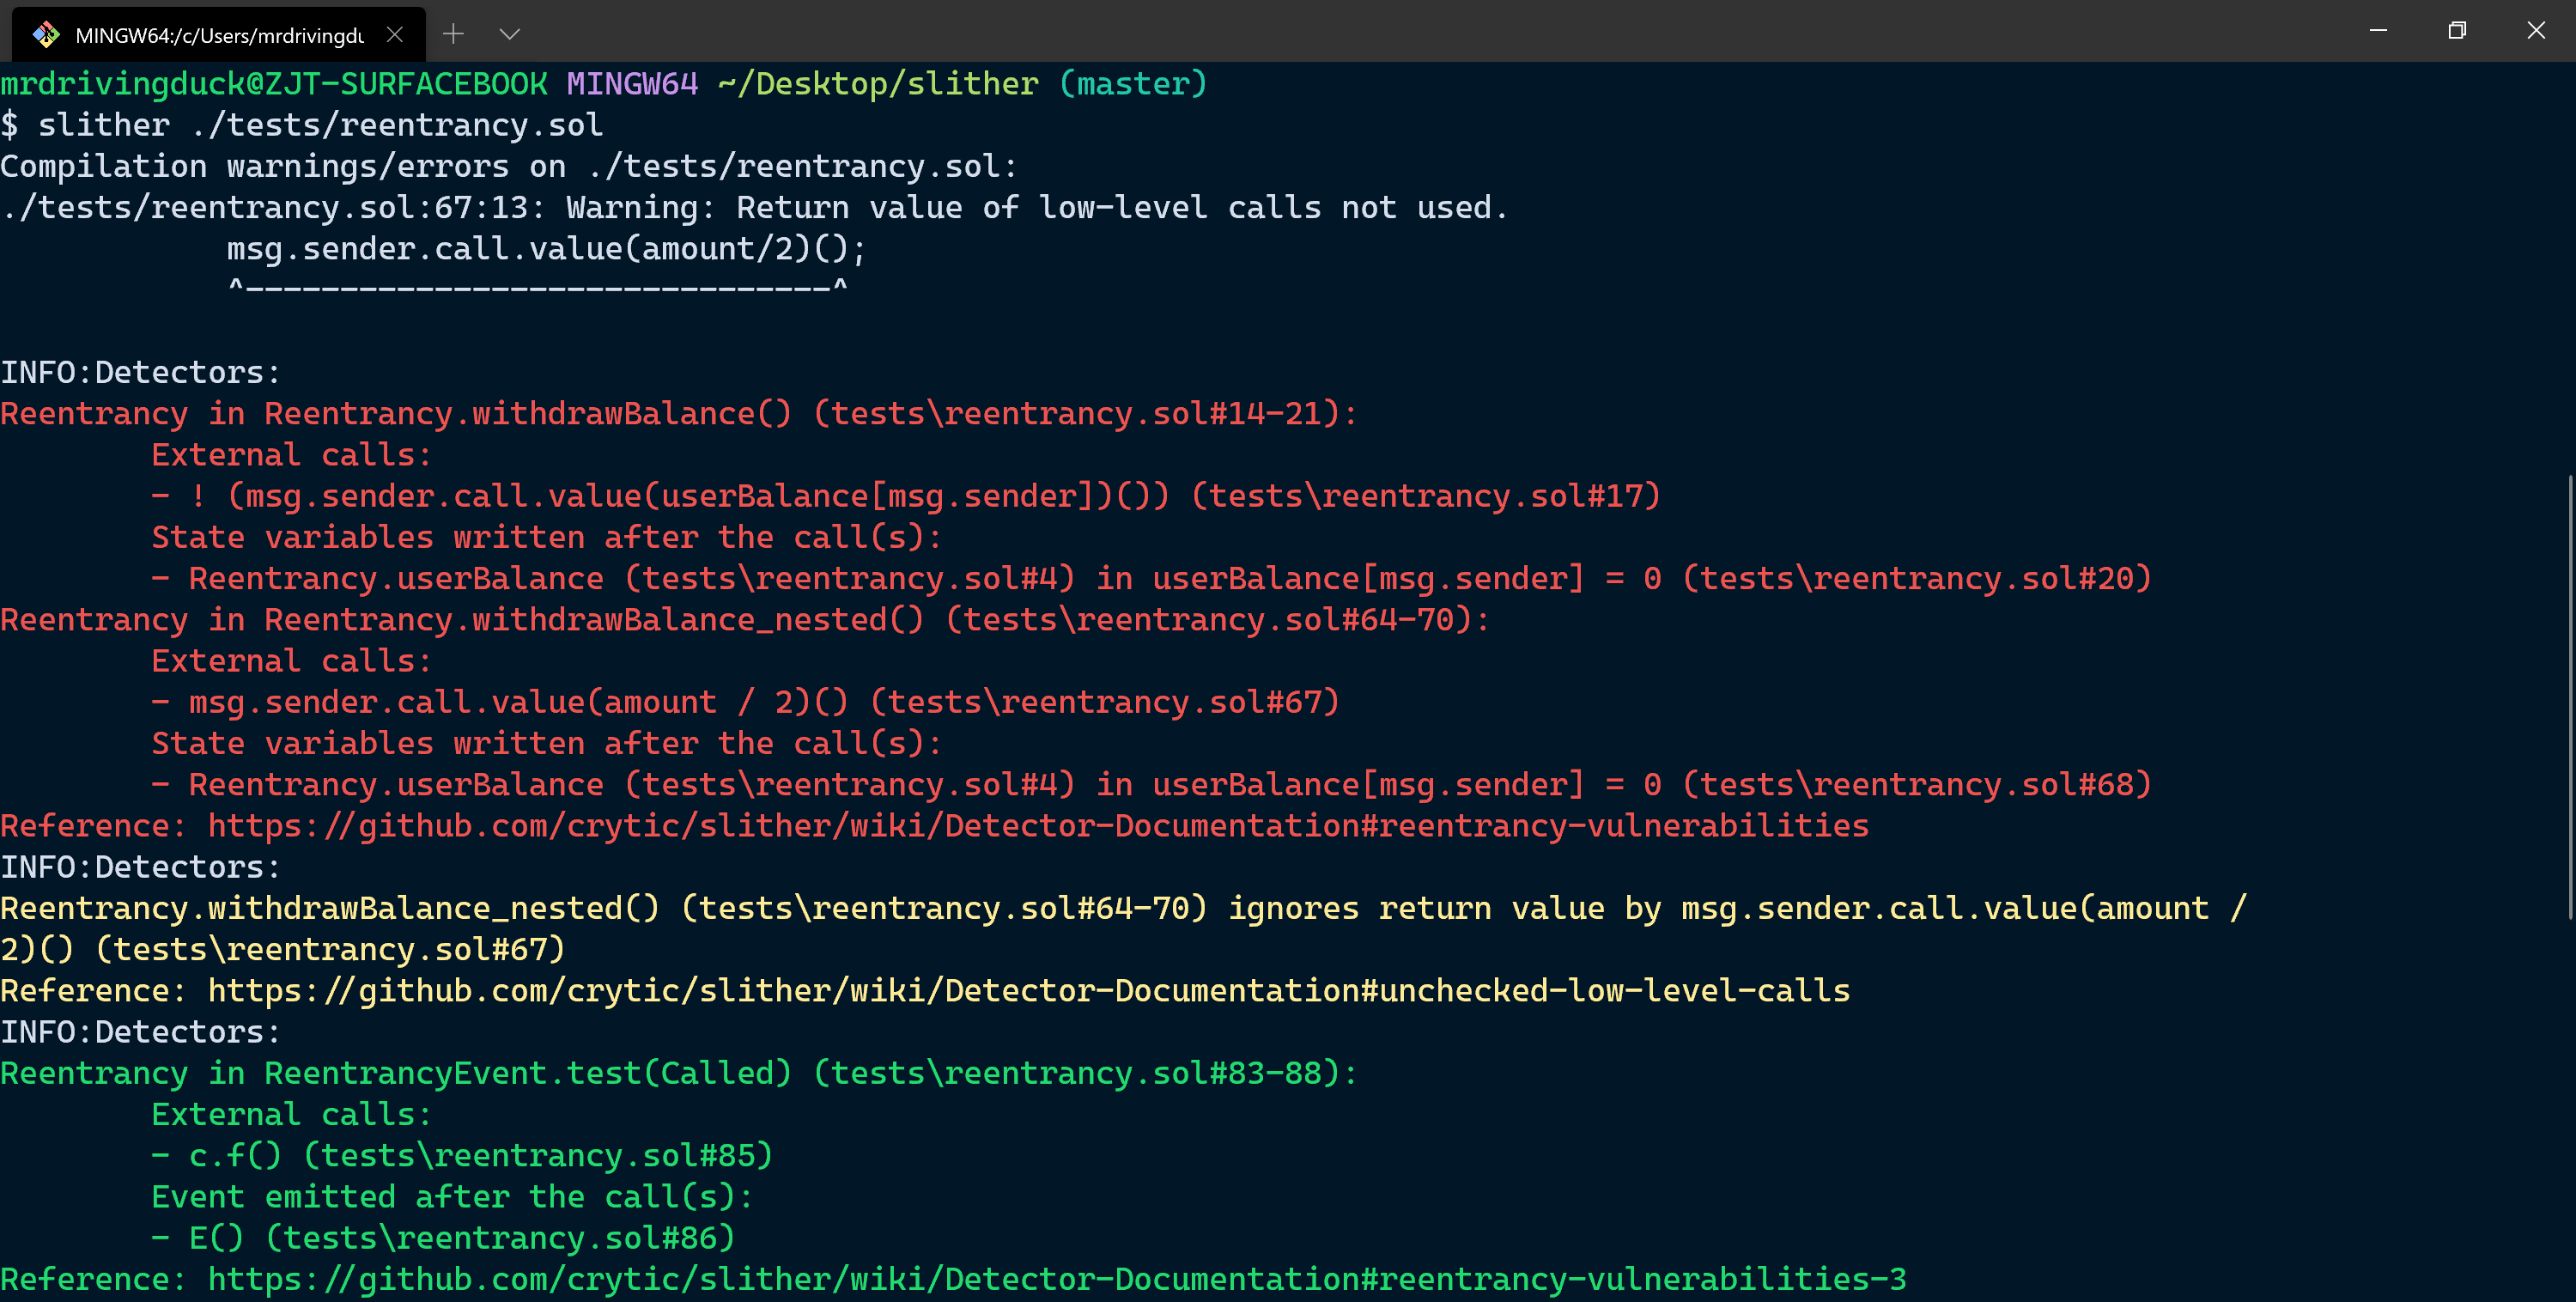Screen dimensions: 2576x1302
Task: Select the MINGW64 tab title
Action: pos(220,36)
